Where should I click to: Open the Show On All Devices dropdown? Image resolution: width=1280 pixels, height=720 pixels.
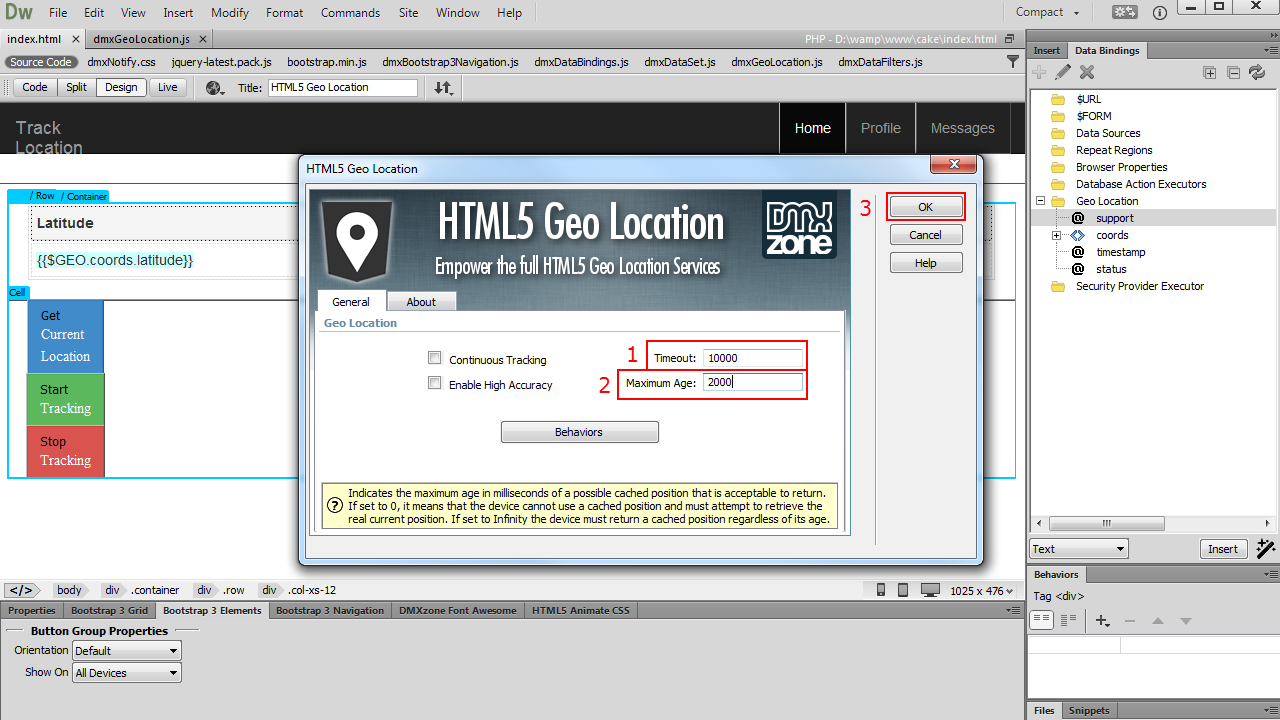click(126, 673)
